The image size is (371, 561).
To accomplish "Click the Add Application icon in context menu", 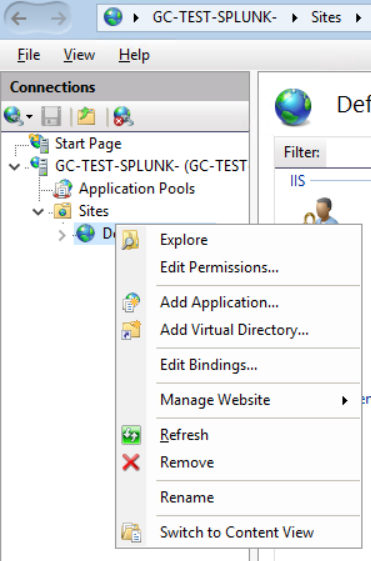I will click(131, 302).
